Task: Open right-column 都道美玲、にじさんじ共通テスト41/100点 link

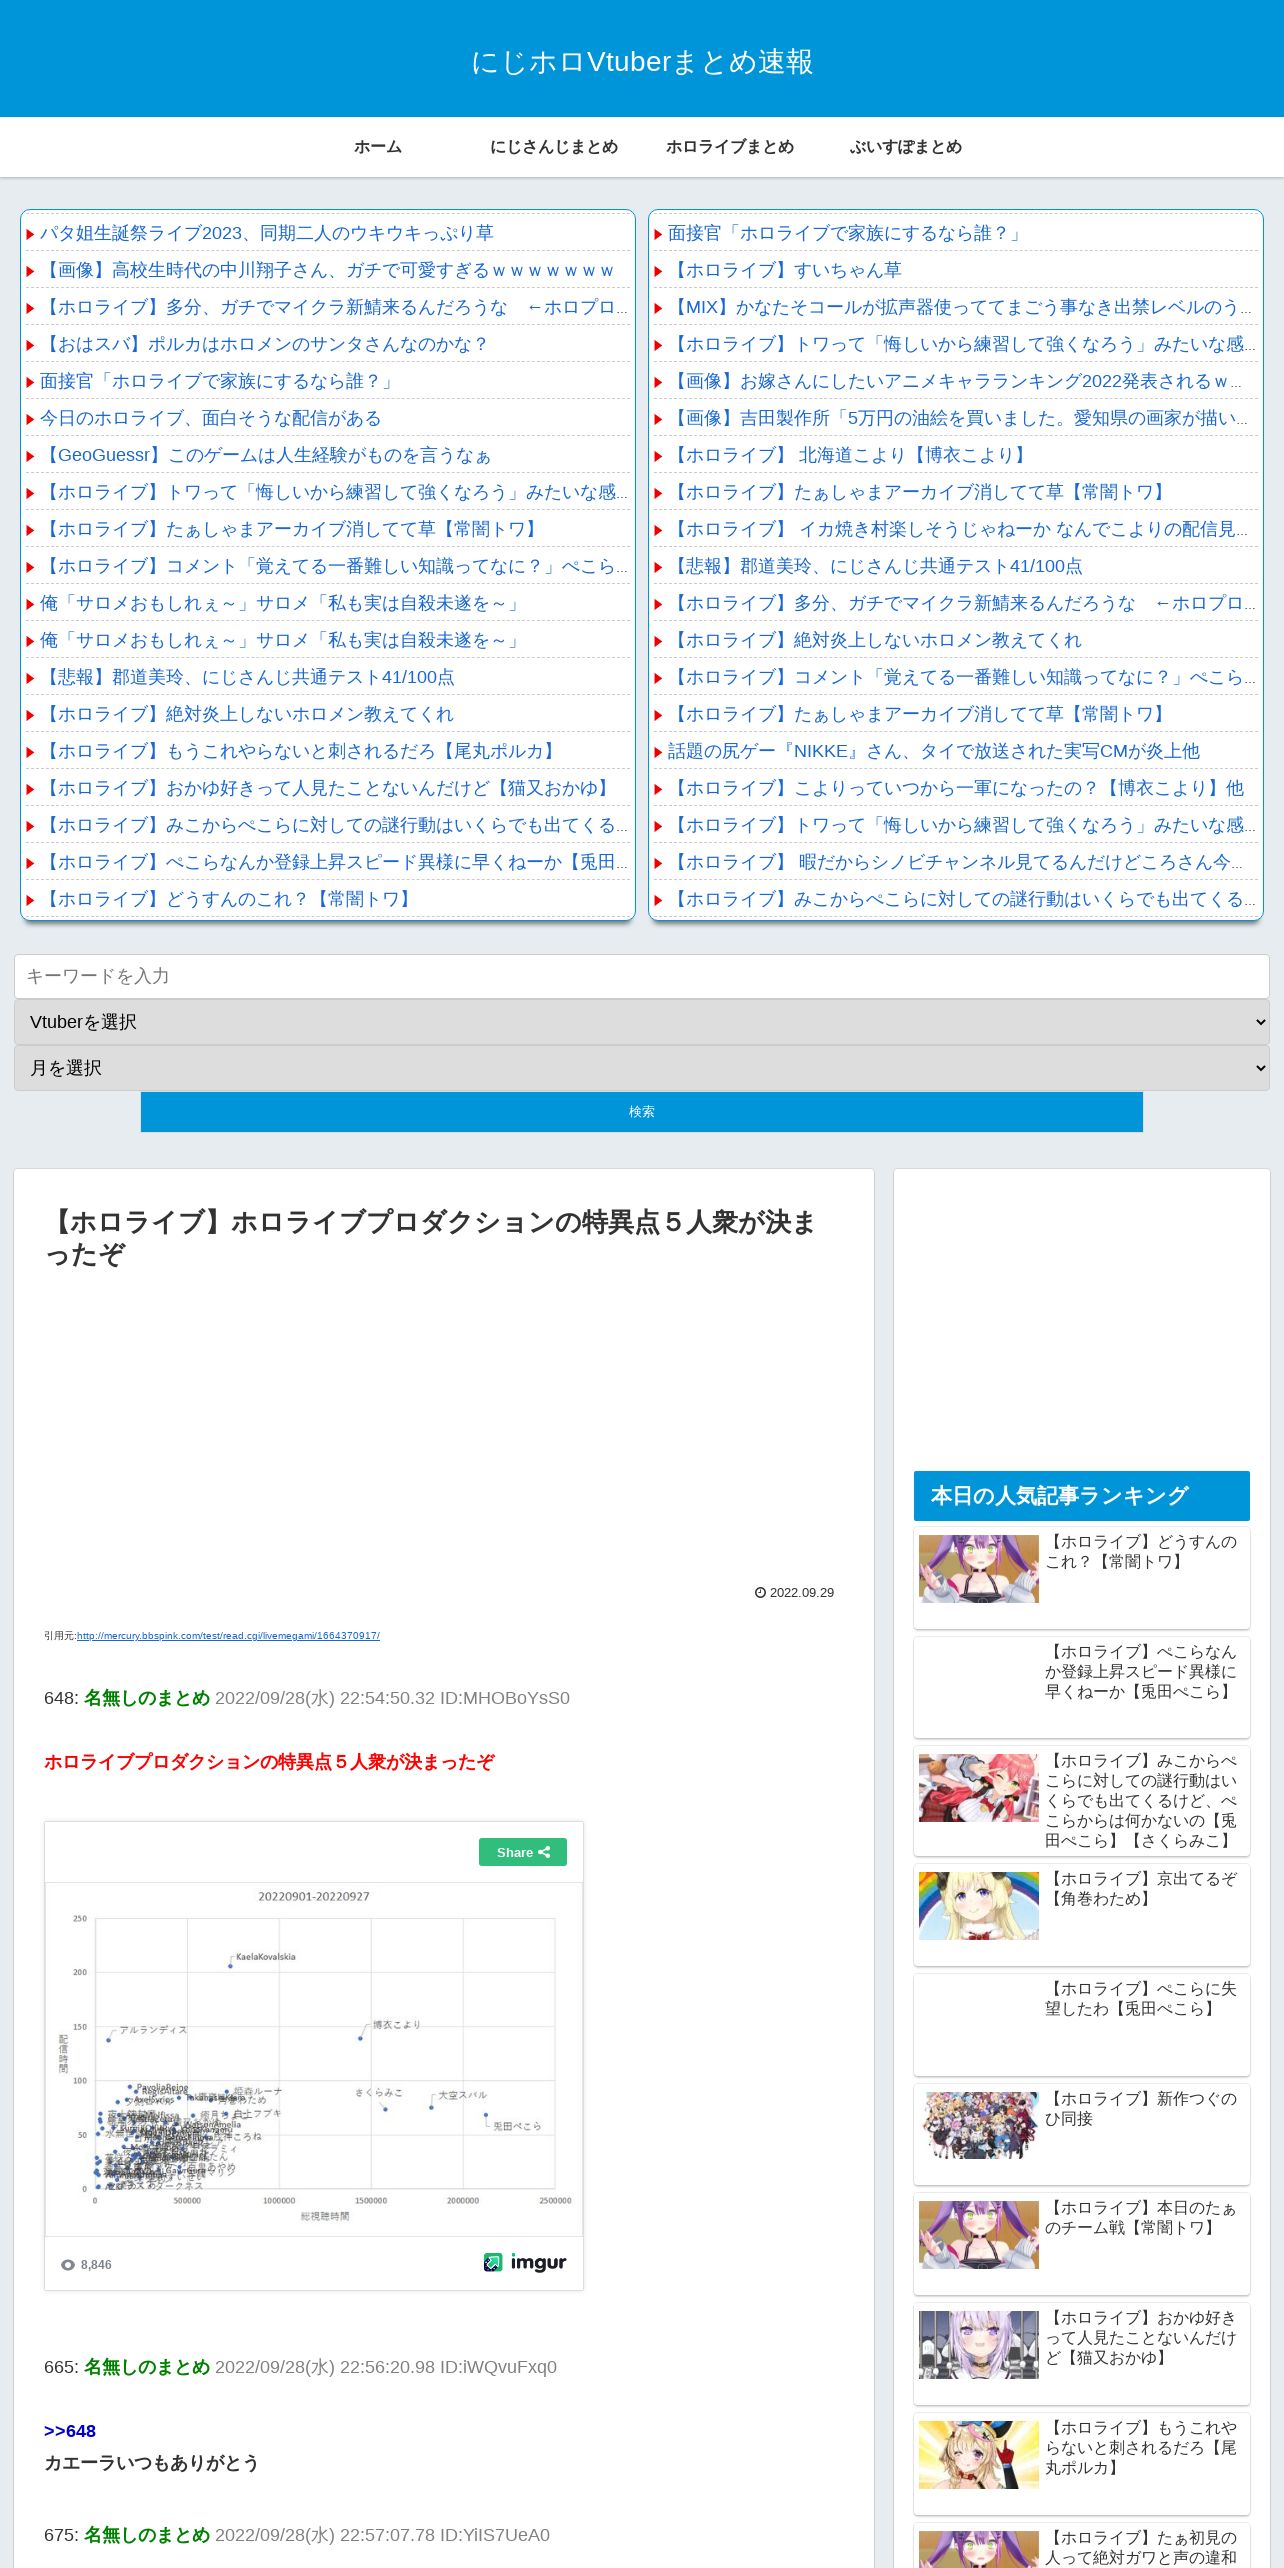Action: [875, 566]
